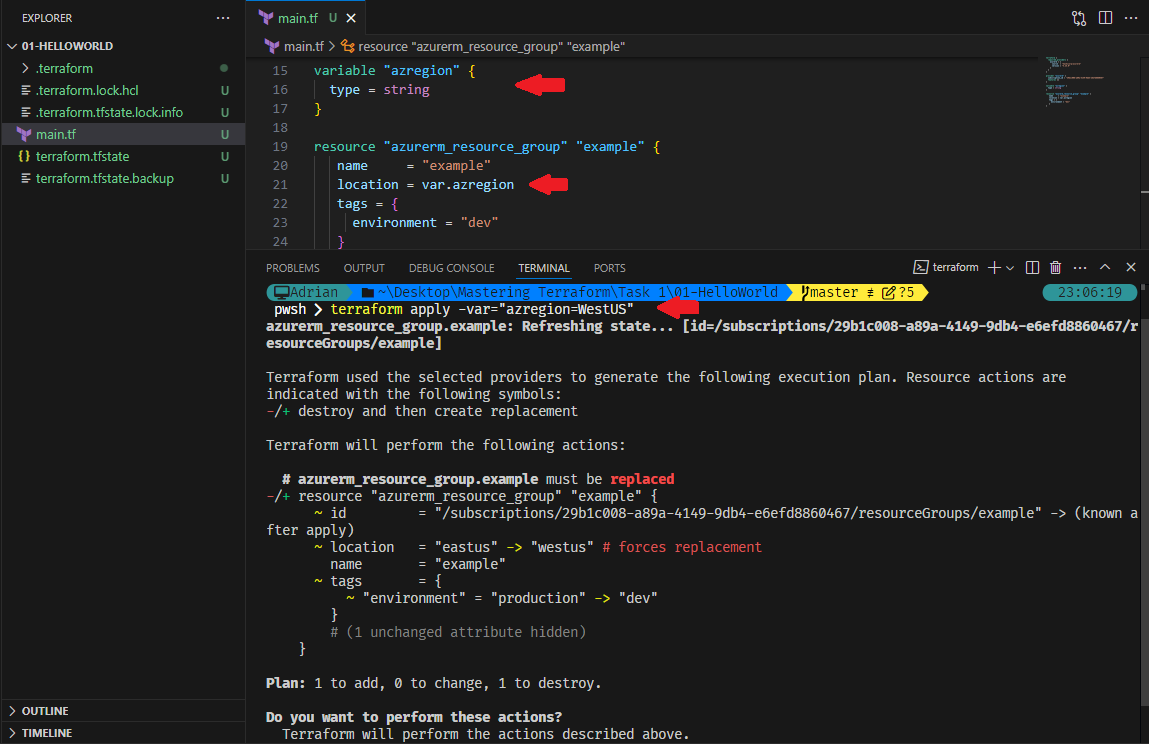This screenshot has height=744, width=1149.
Task: Click the "Plan: 1 to add" summary line
Action: point(433,683)
